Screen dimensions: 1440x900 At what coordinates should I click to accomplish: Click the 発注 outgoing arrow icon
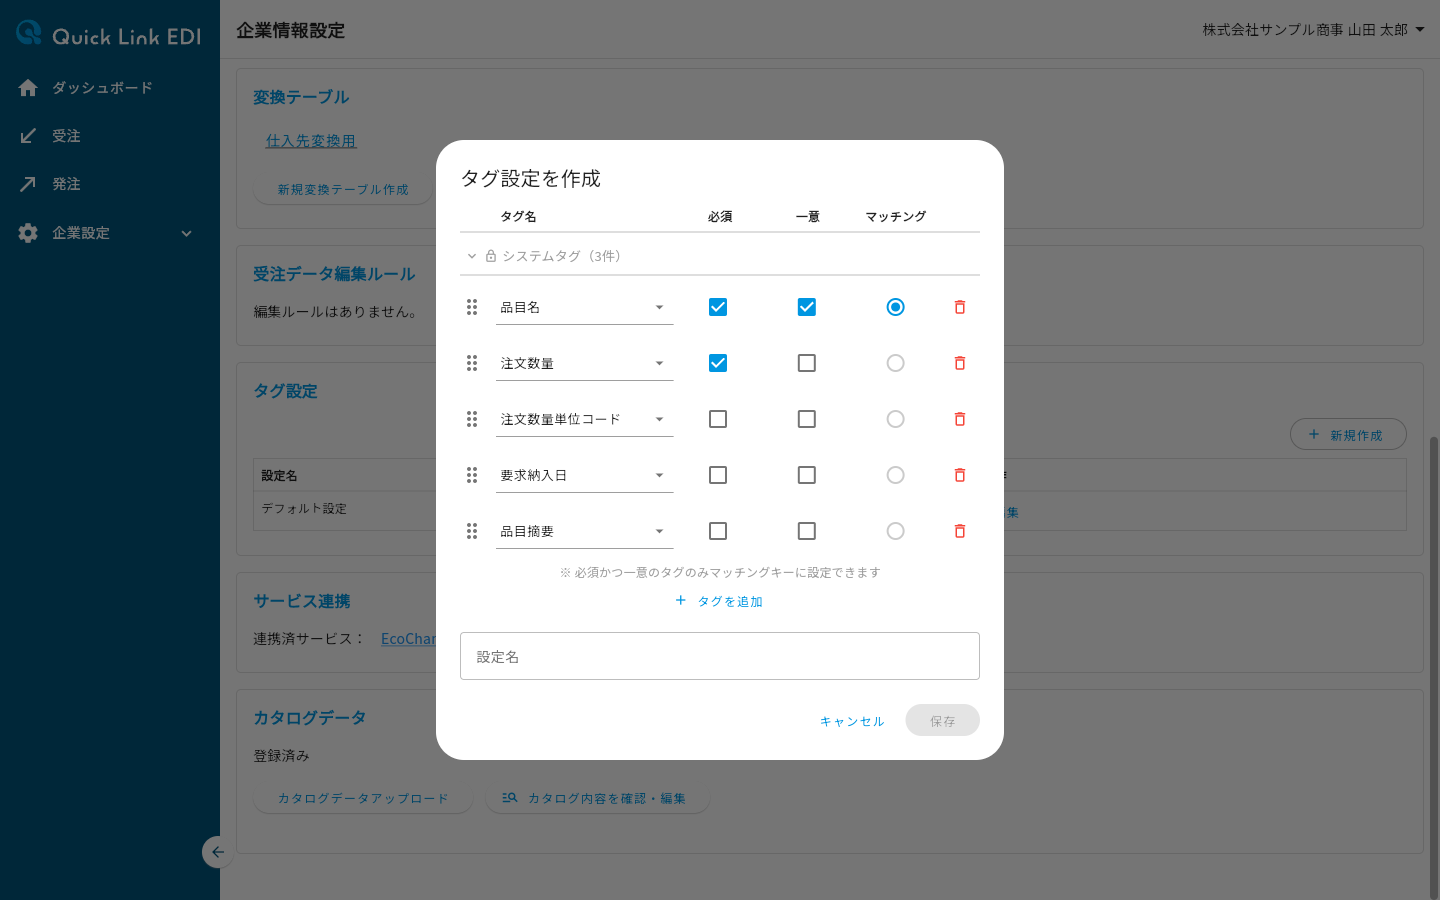click(x=28, y=184)
